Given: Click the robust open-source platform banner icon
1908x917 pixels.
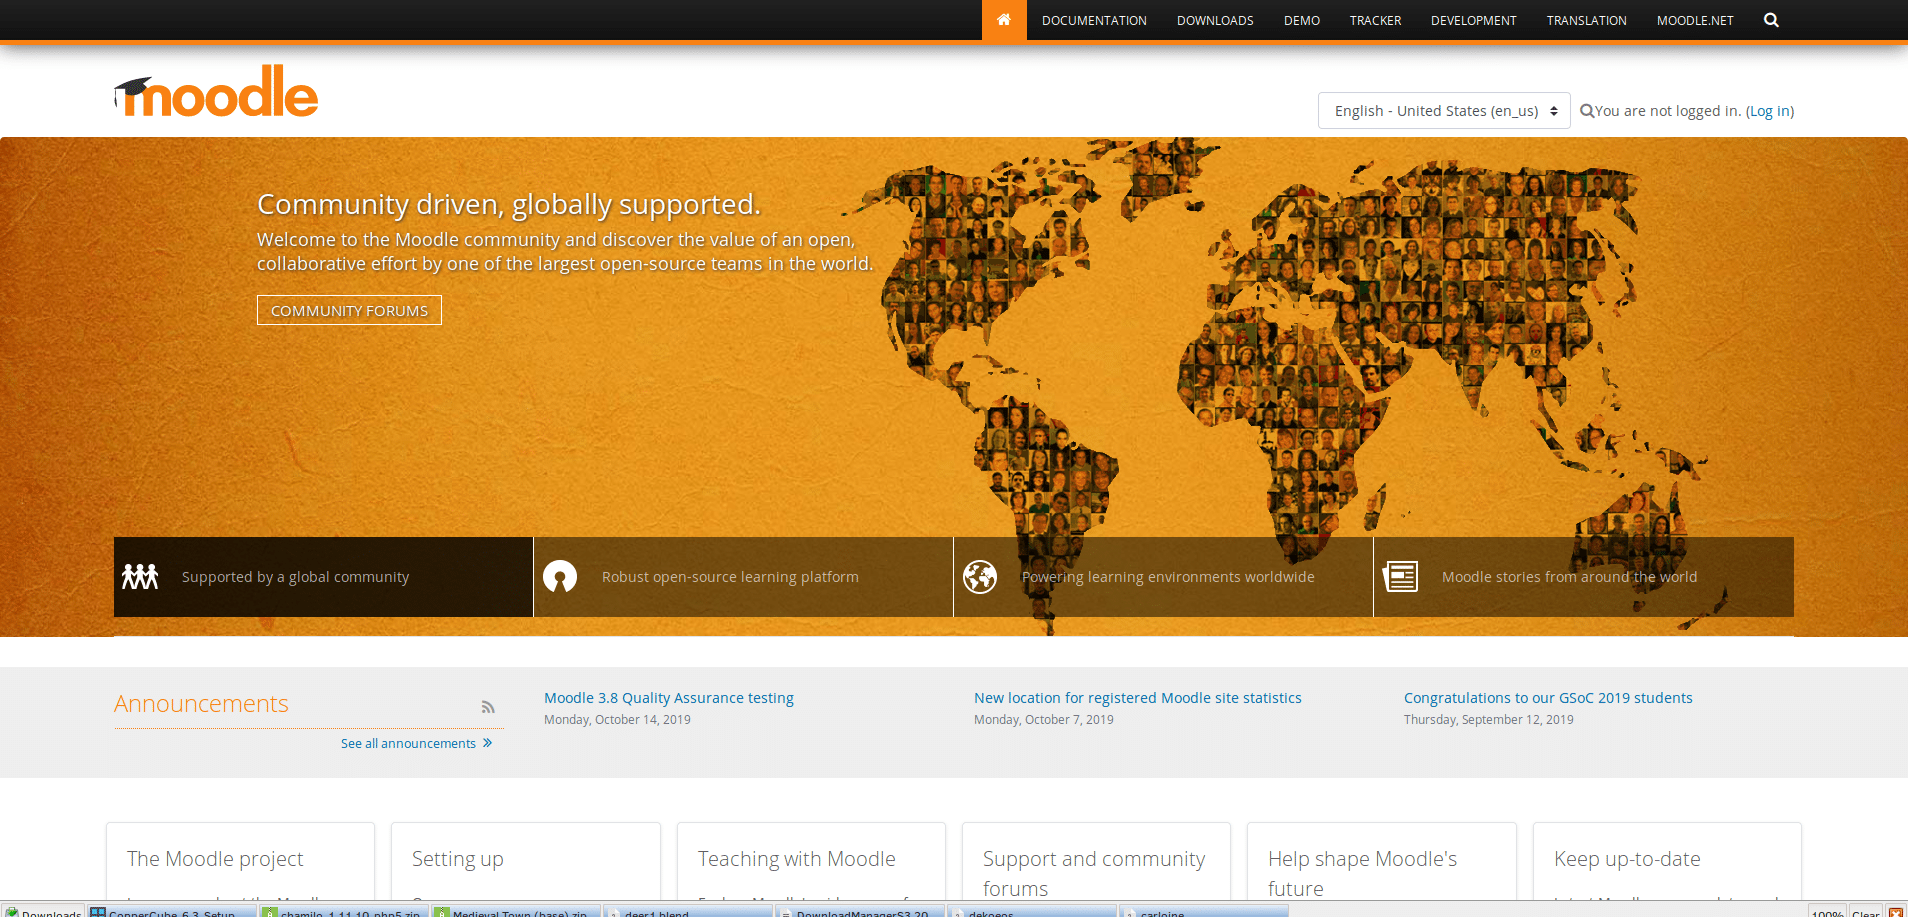Looking at the screenshot, I should [x=560, y=576].
